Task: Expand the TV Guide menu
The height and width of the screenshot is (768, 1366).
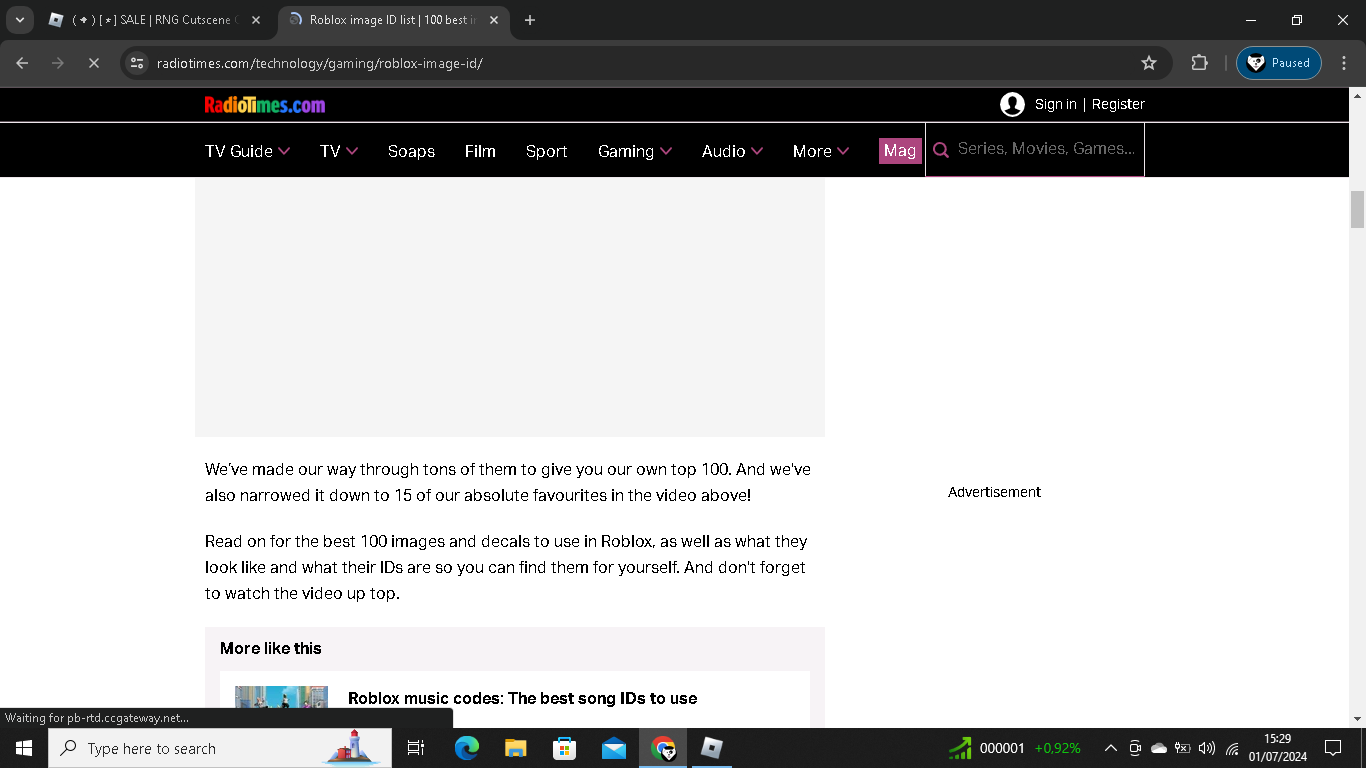Action: click(x=247, y=151)
